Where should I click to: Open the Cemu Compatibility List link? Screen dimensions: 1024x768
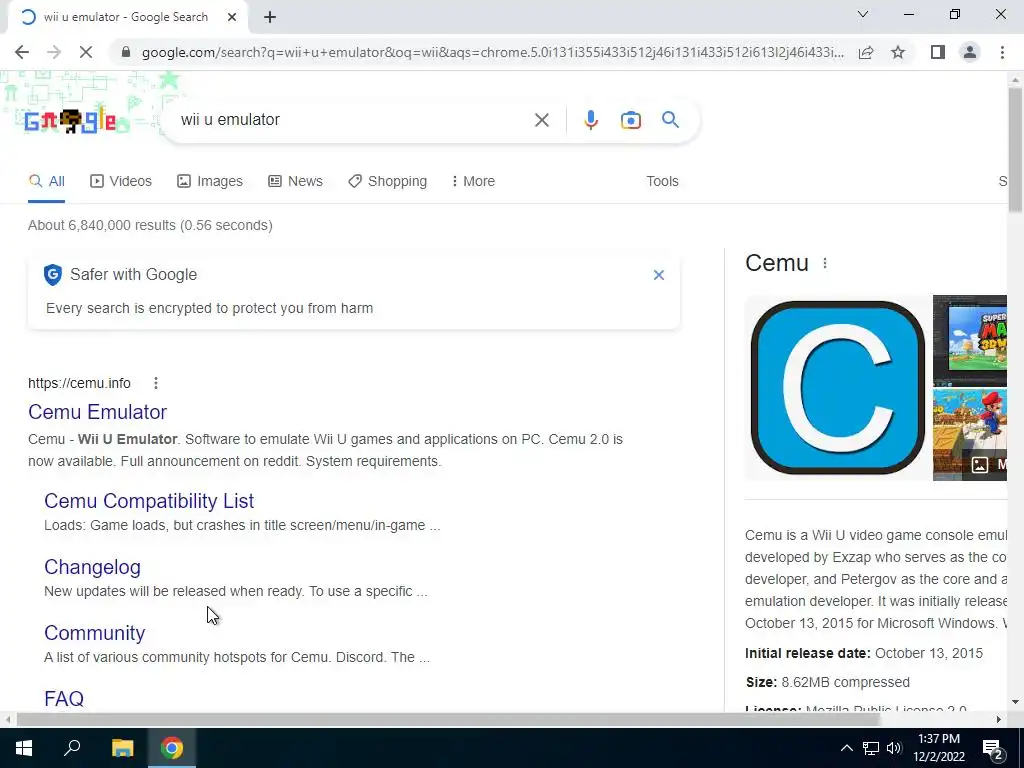point(149,501)
